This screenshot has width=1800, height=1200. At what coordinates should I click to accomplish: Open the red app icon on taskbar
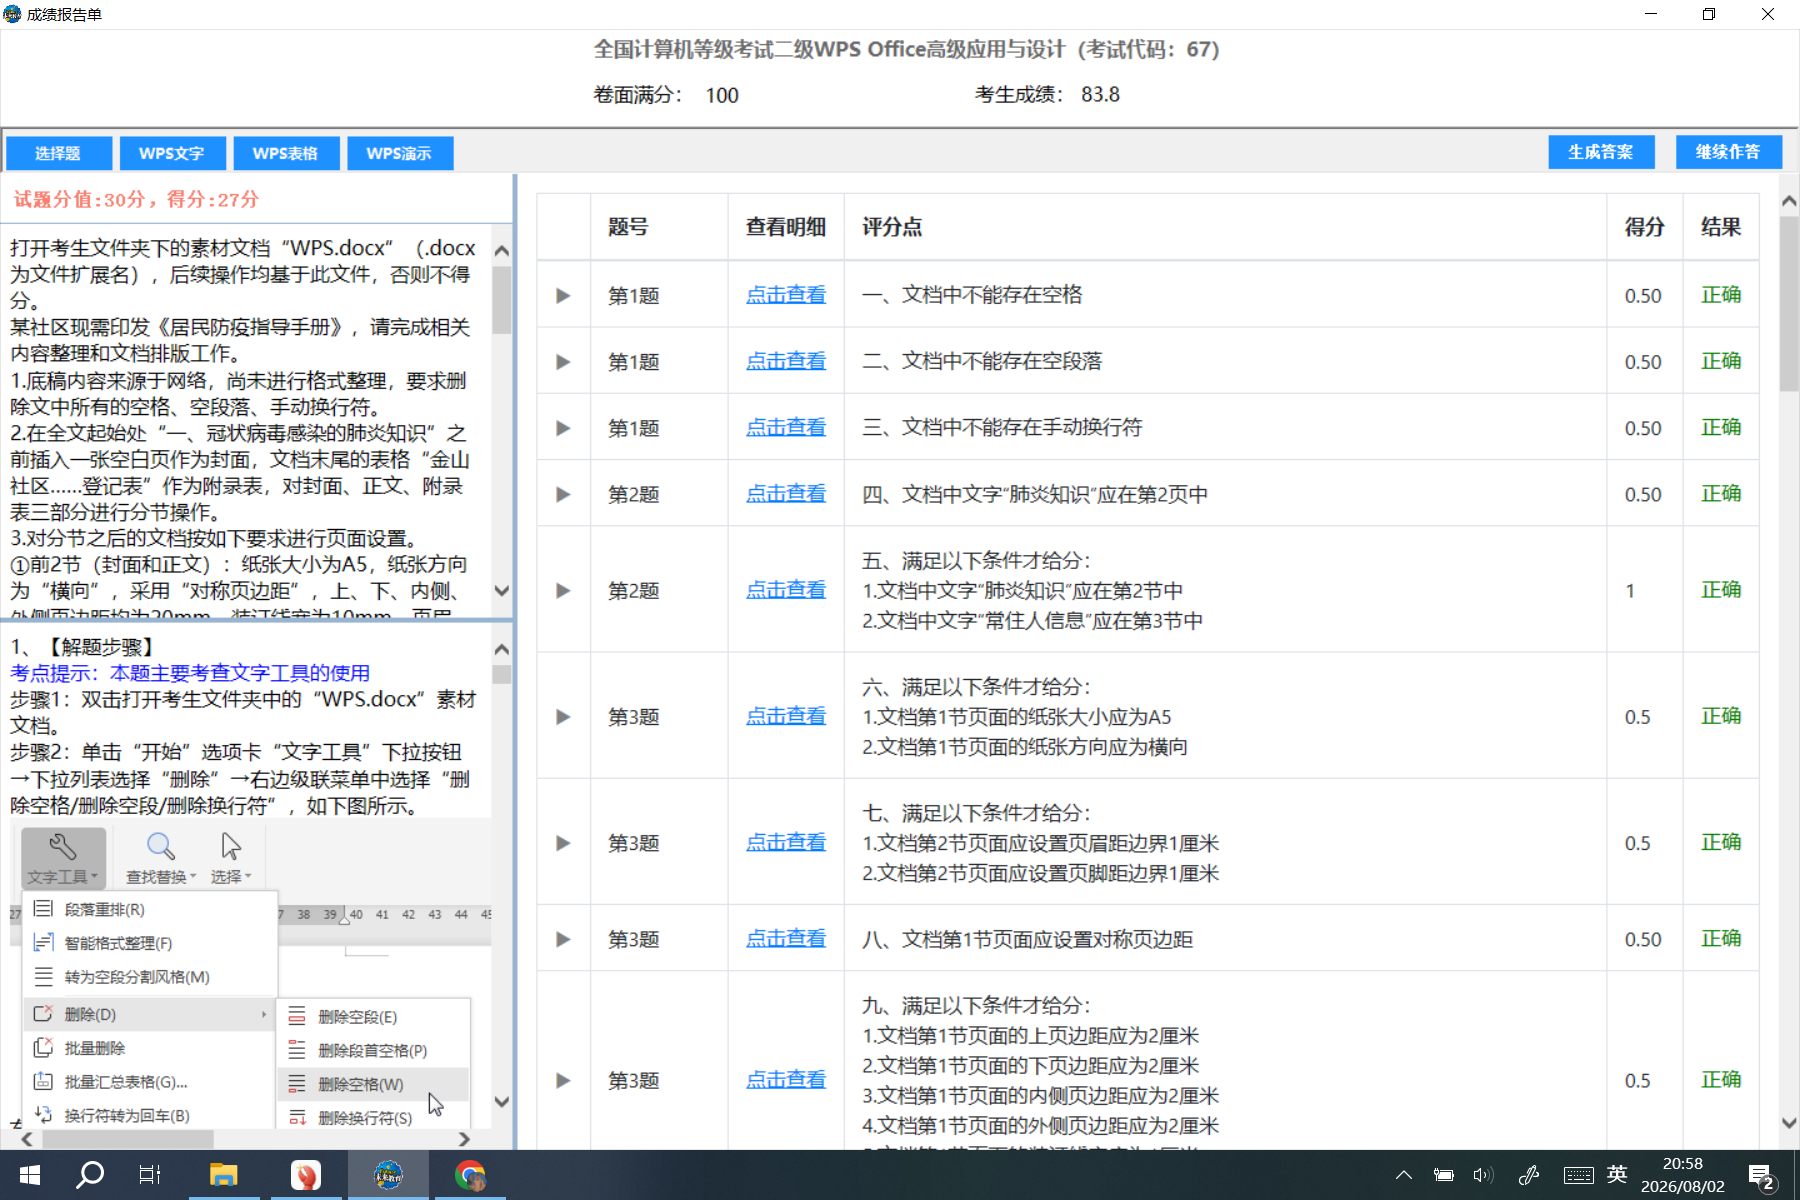coord(305,1175)
